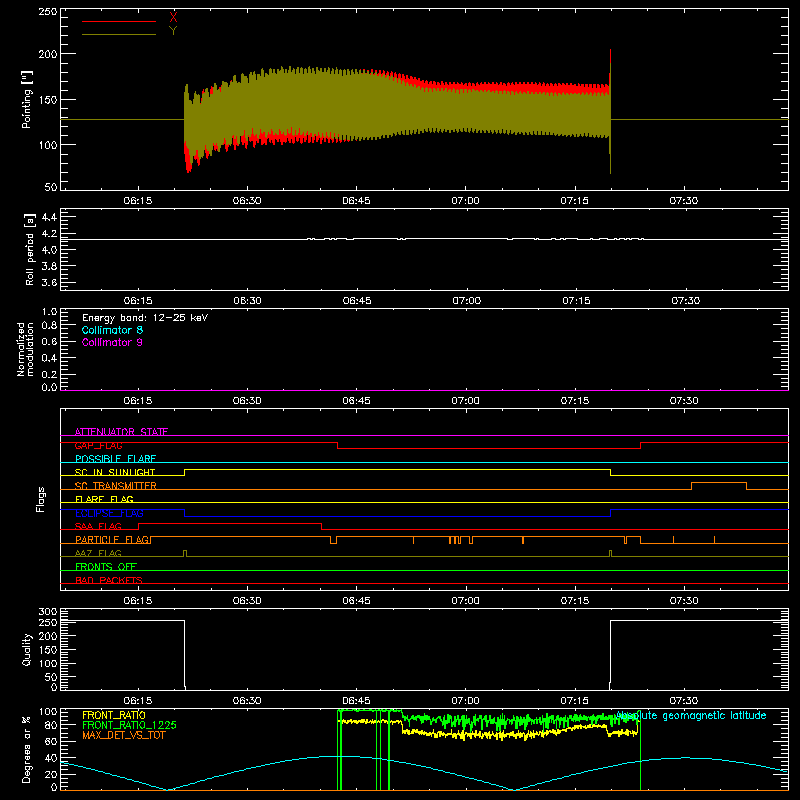This screenshot has width=800, height=800.
Task: Click the 40 tick on Degrees axis
Action: 51,758
